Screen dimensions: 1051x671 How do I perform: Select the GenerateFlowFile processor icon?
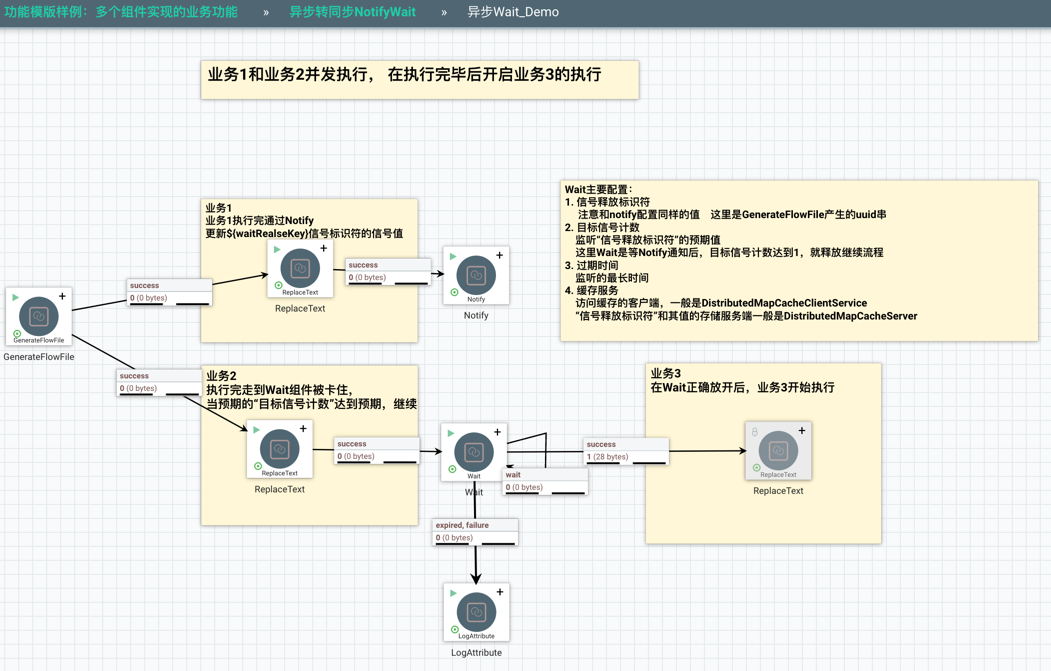click(38, 316)
